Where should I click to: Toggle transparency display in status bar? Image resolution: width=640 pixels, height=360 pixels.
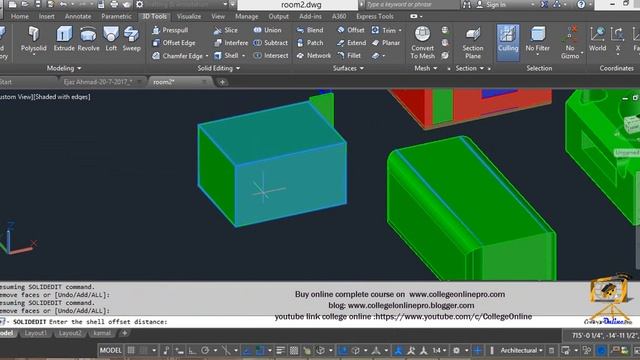[x=294, y=350]
